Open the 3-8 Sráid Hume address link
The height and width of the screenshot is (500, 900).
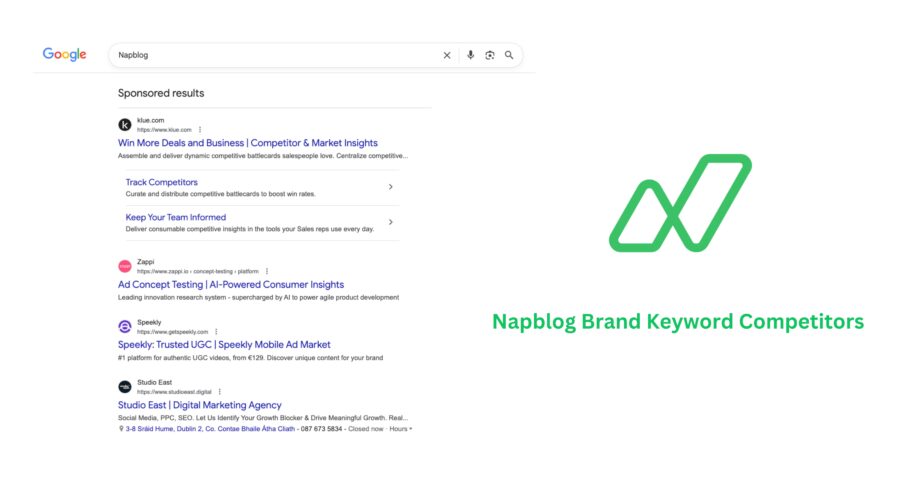point(210,429)
